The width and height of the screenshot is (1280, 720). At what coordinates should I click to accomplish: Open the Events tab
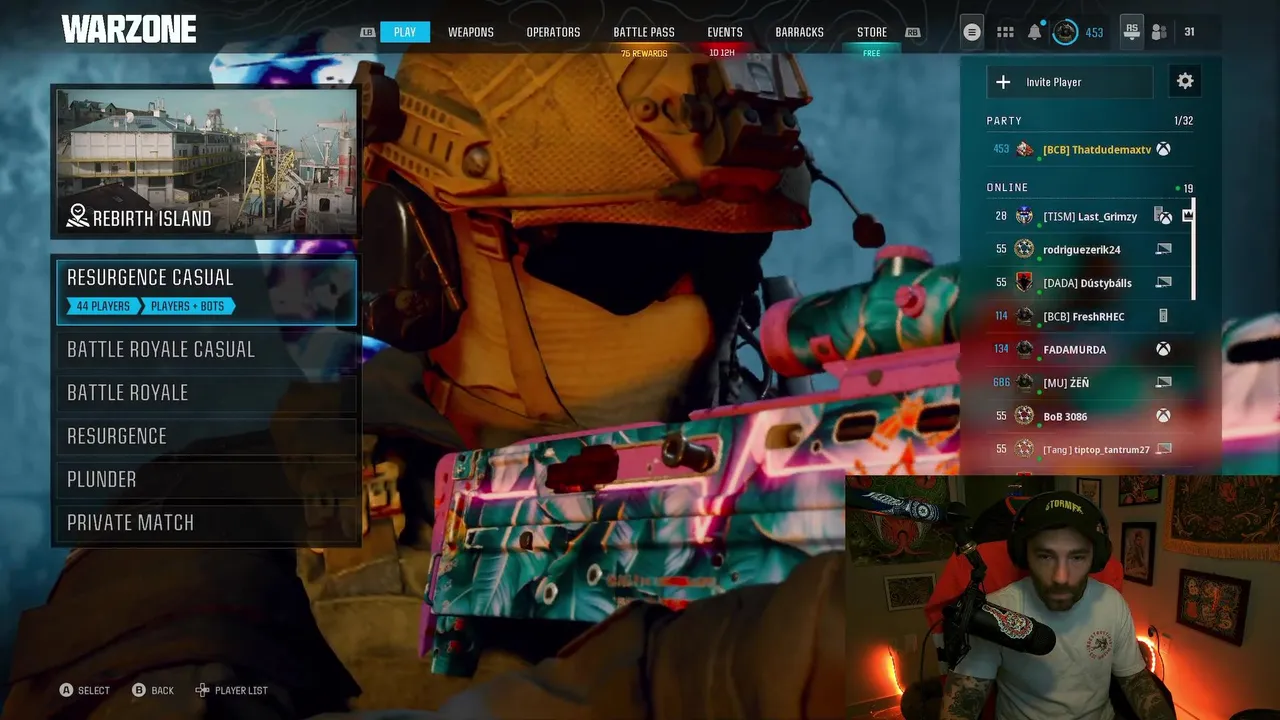725,32
